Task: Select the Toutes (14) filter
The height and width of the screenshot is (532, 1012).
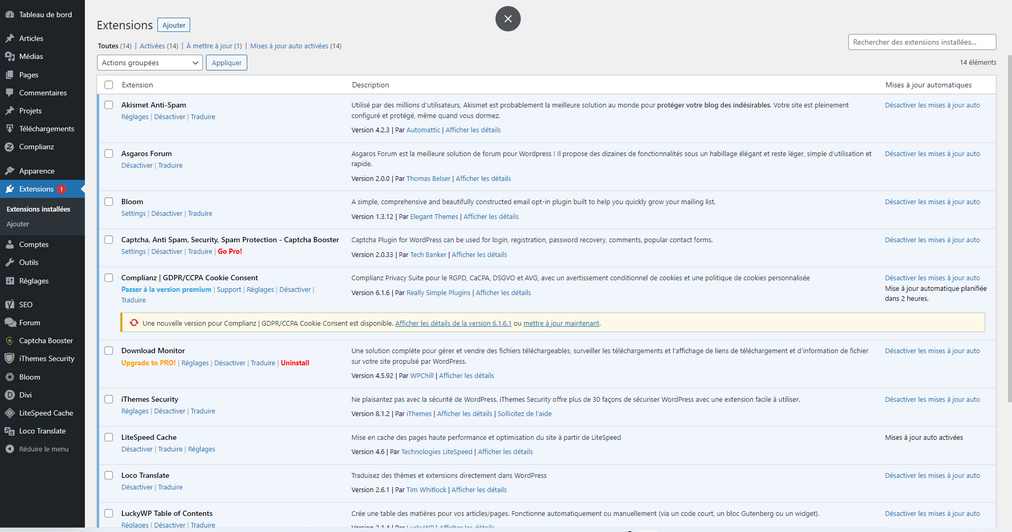Action: 114,46
